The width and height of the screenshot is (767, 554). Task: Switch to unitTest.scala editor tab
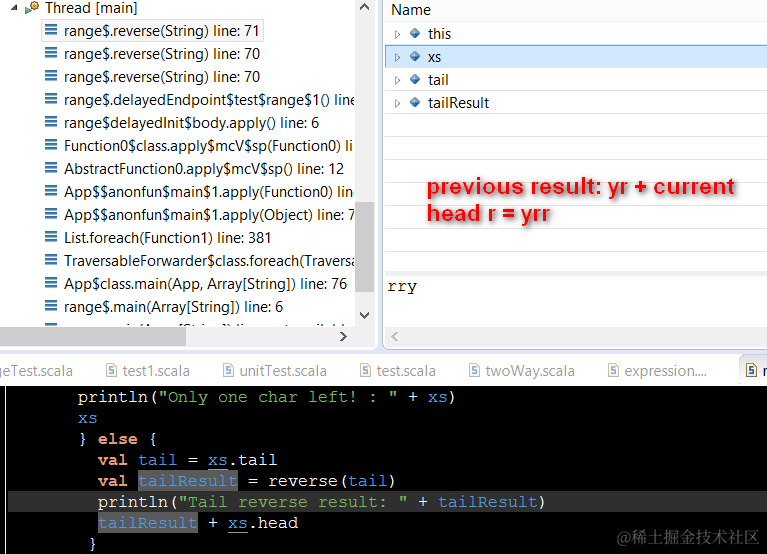point(275,371)
